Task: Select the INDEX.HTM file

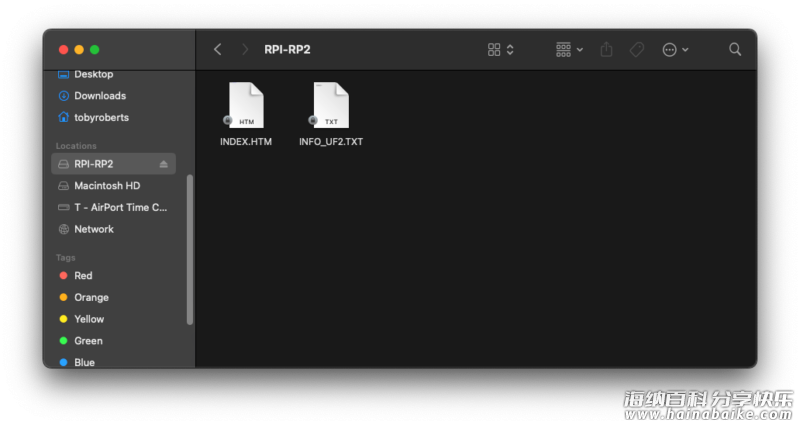Action: coord(246,114)
